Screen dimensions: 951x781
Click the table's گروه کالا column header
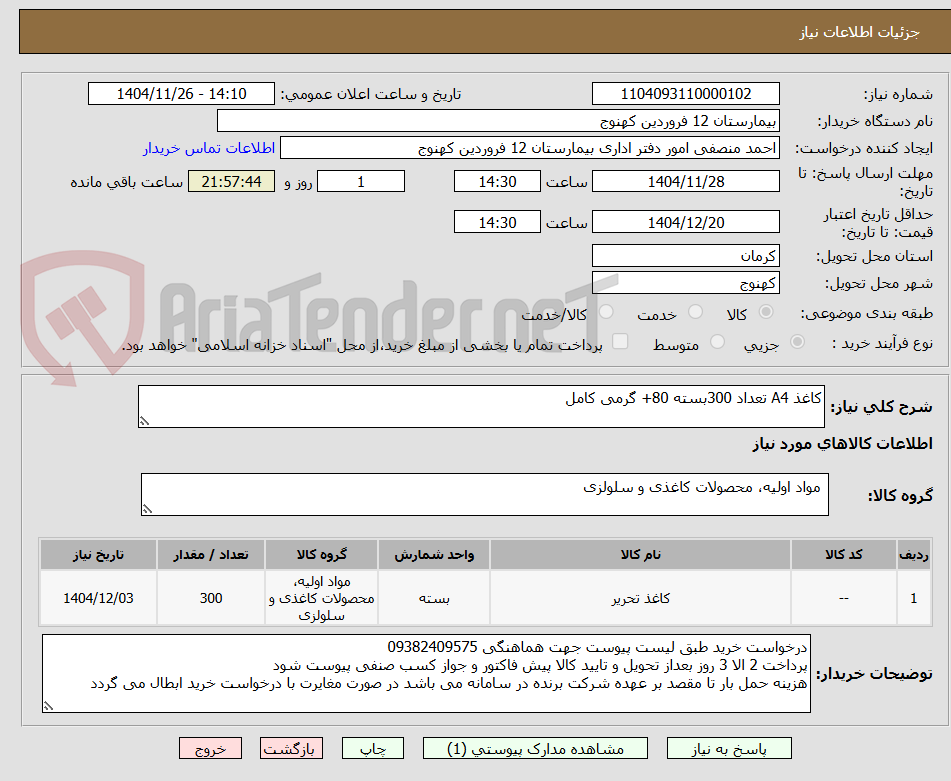pyautogui.click(x=321, y=554)
